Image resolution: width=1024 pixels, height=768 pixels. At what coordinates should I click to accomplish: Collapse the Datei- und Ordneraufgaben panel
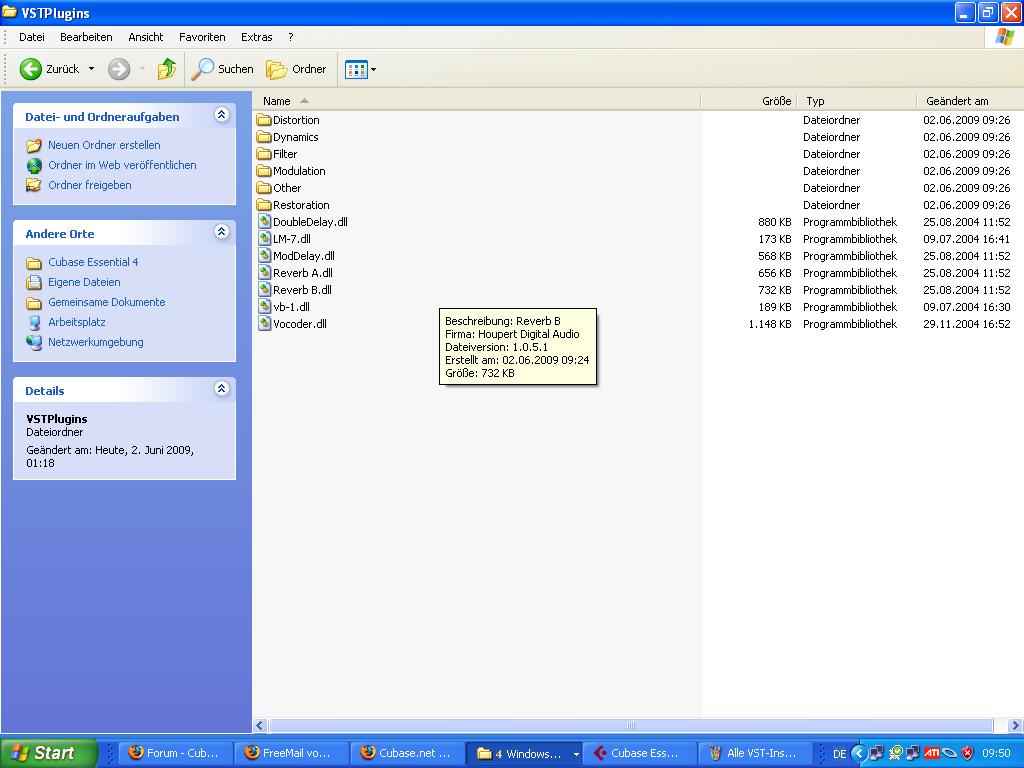(221, 116)
